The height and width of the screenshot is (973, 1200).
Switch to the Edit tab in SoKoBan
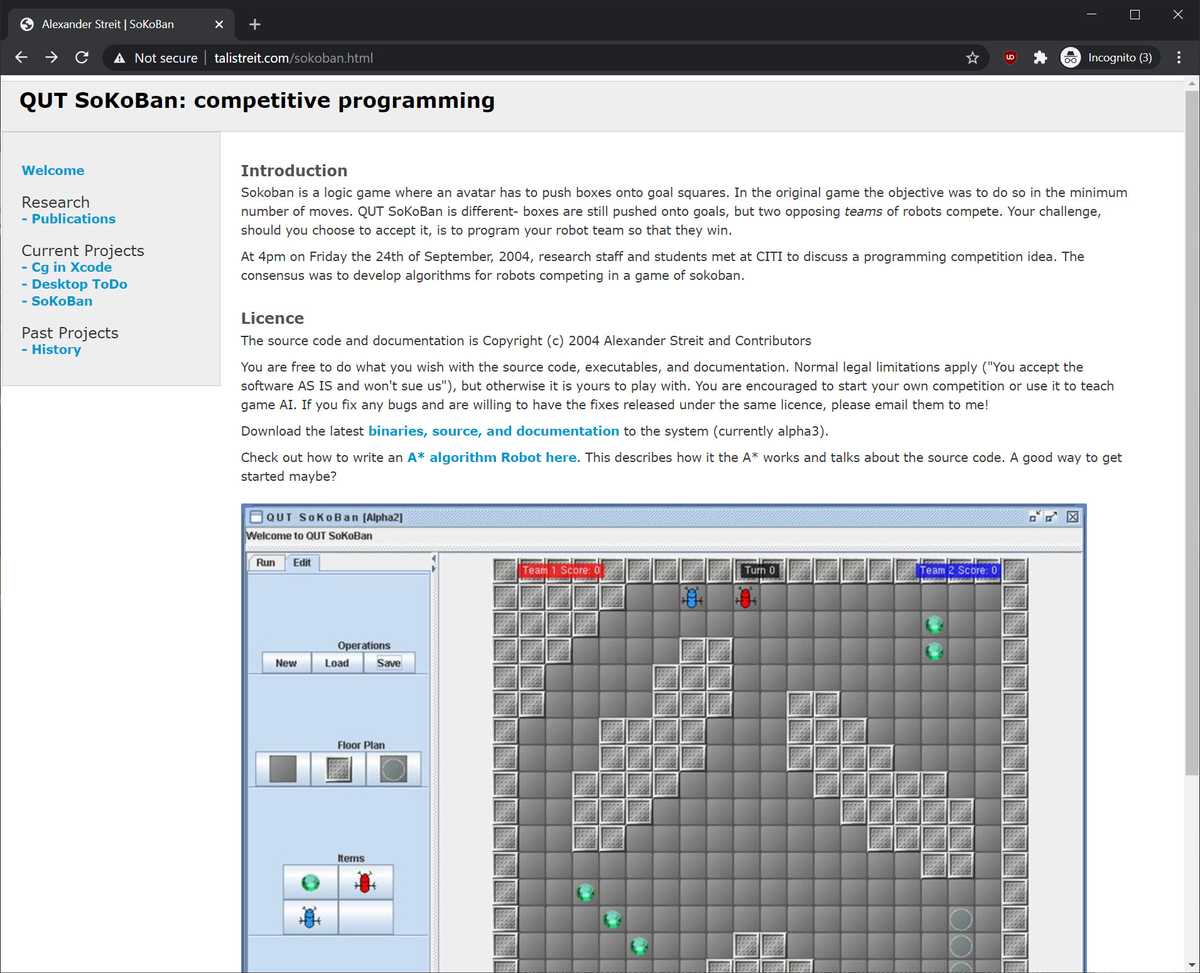[x=302, y=563]
